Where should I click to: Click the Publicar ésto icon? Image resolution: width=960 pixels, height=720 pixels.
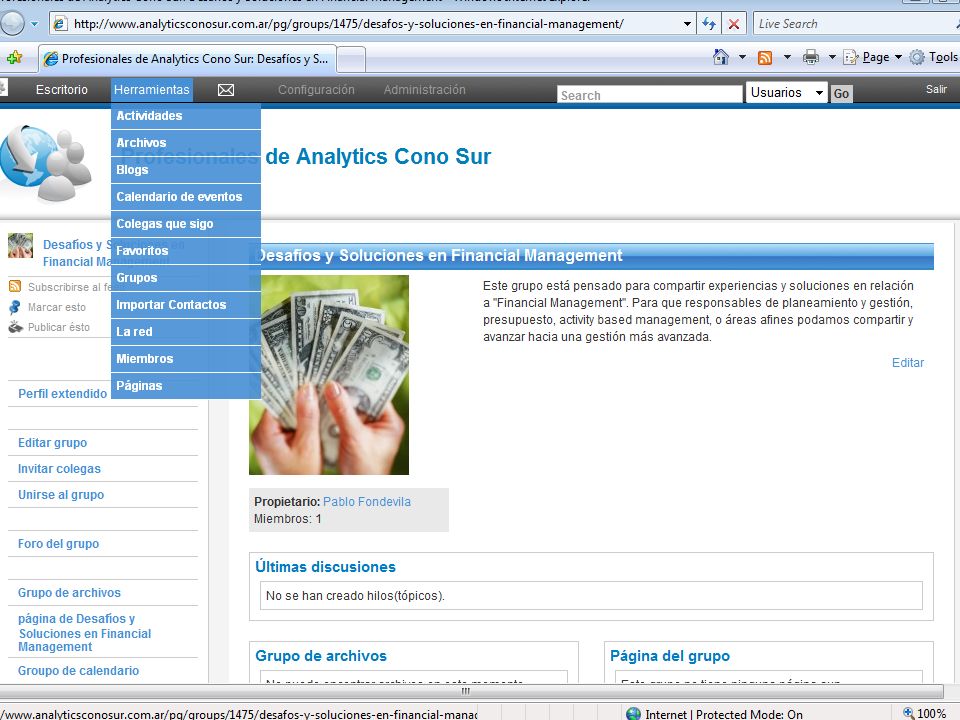coord(15,327)
